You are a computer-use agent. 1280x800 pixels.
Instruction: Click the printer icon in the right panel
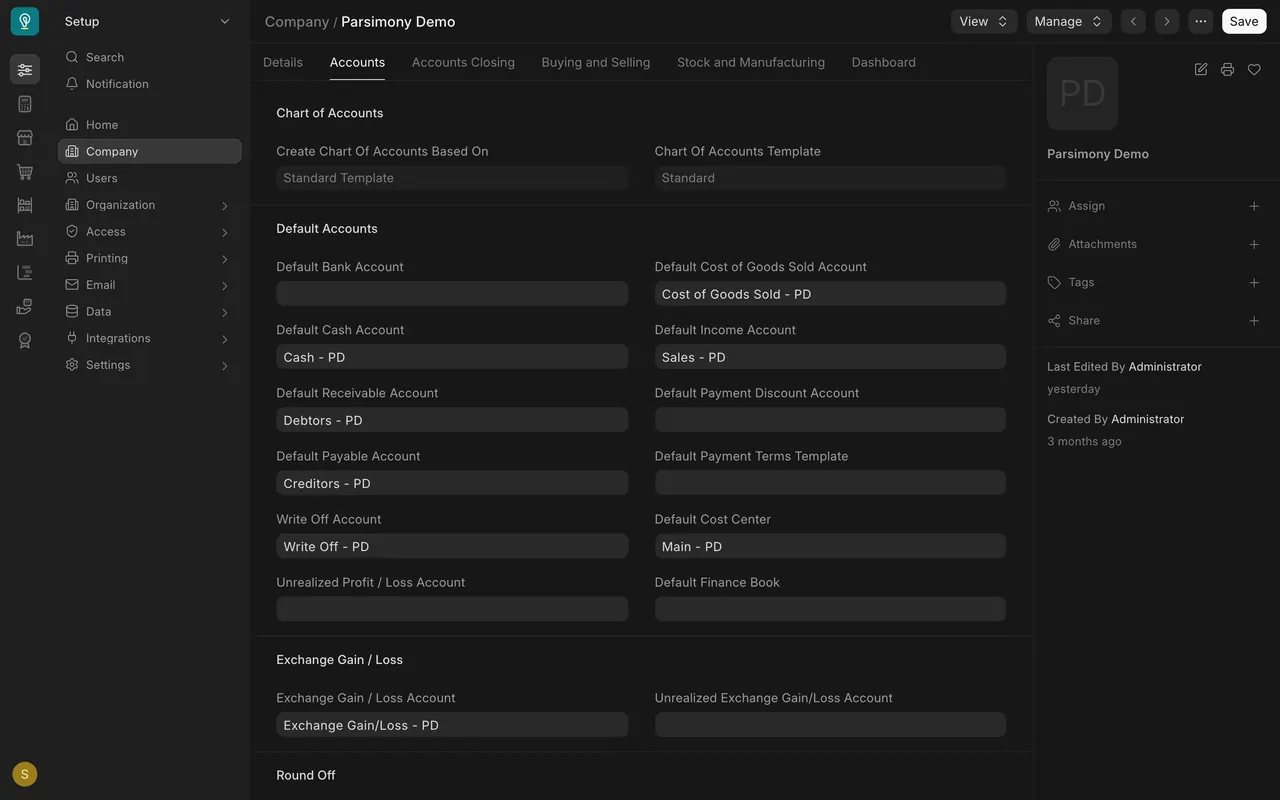click(x=1227, y=69)
